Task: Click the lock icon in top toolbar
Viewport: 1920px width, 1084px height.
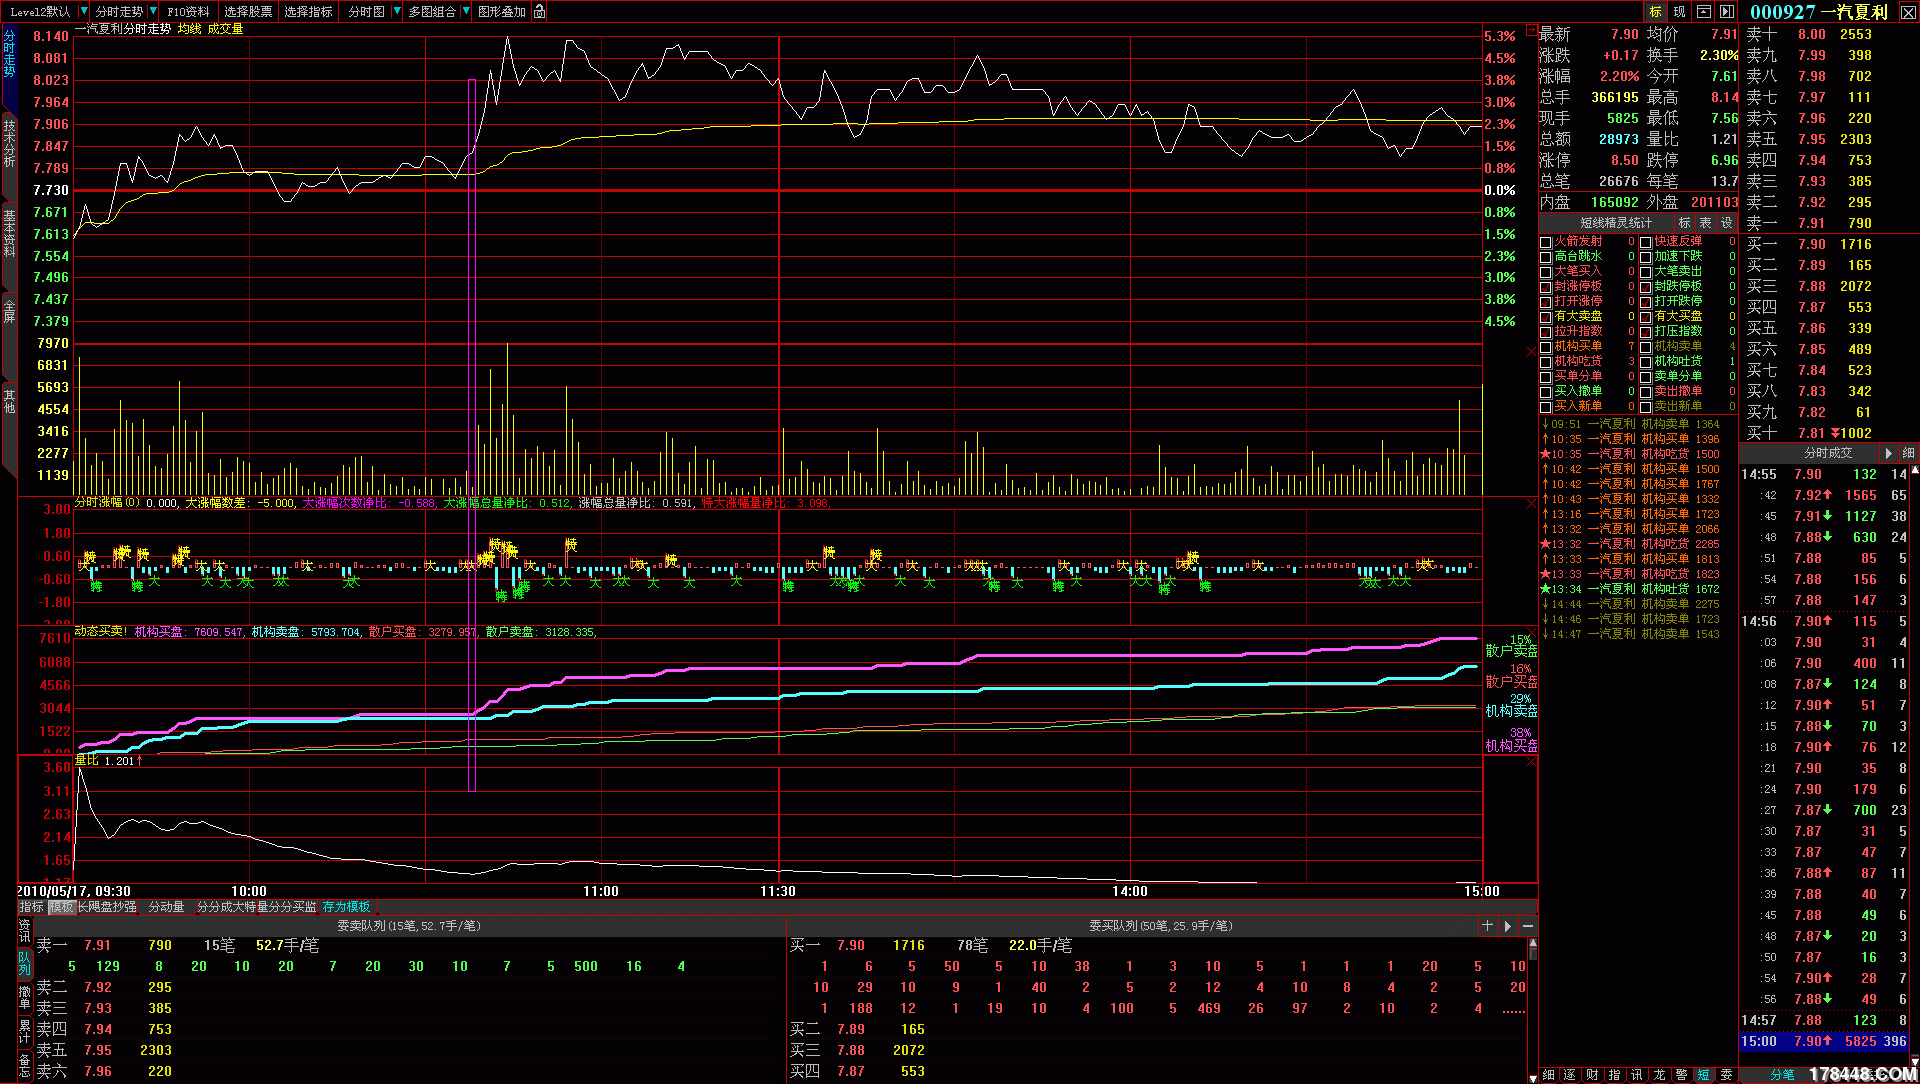Action: pyautogui.click(x=540, y=11)
